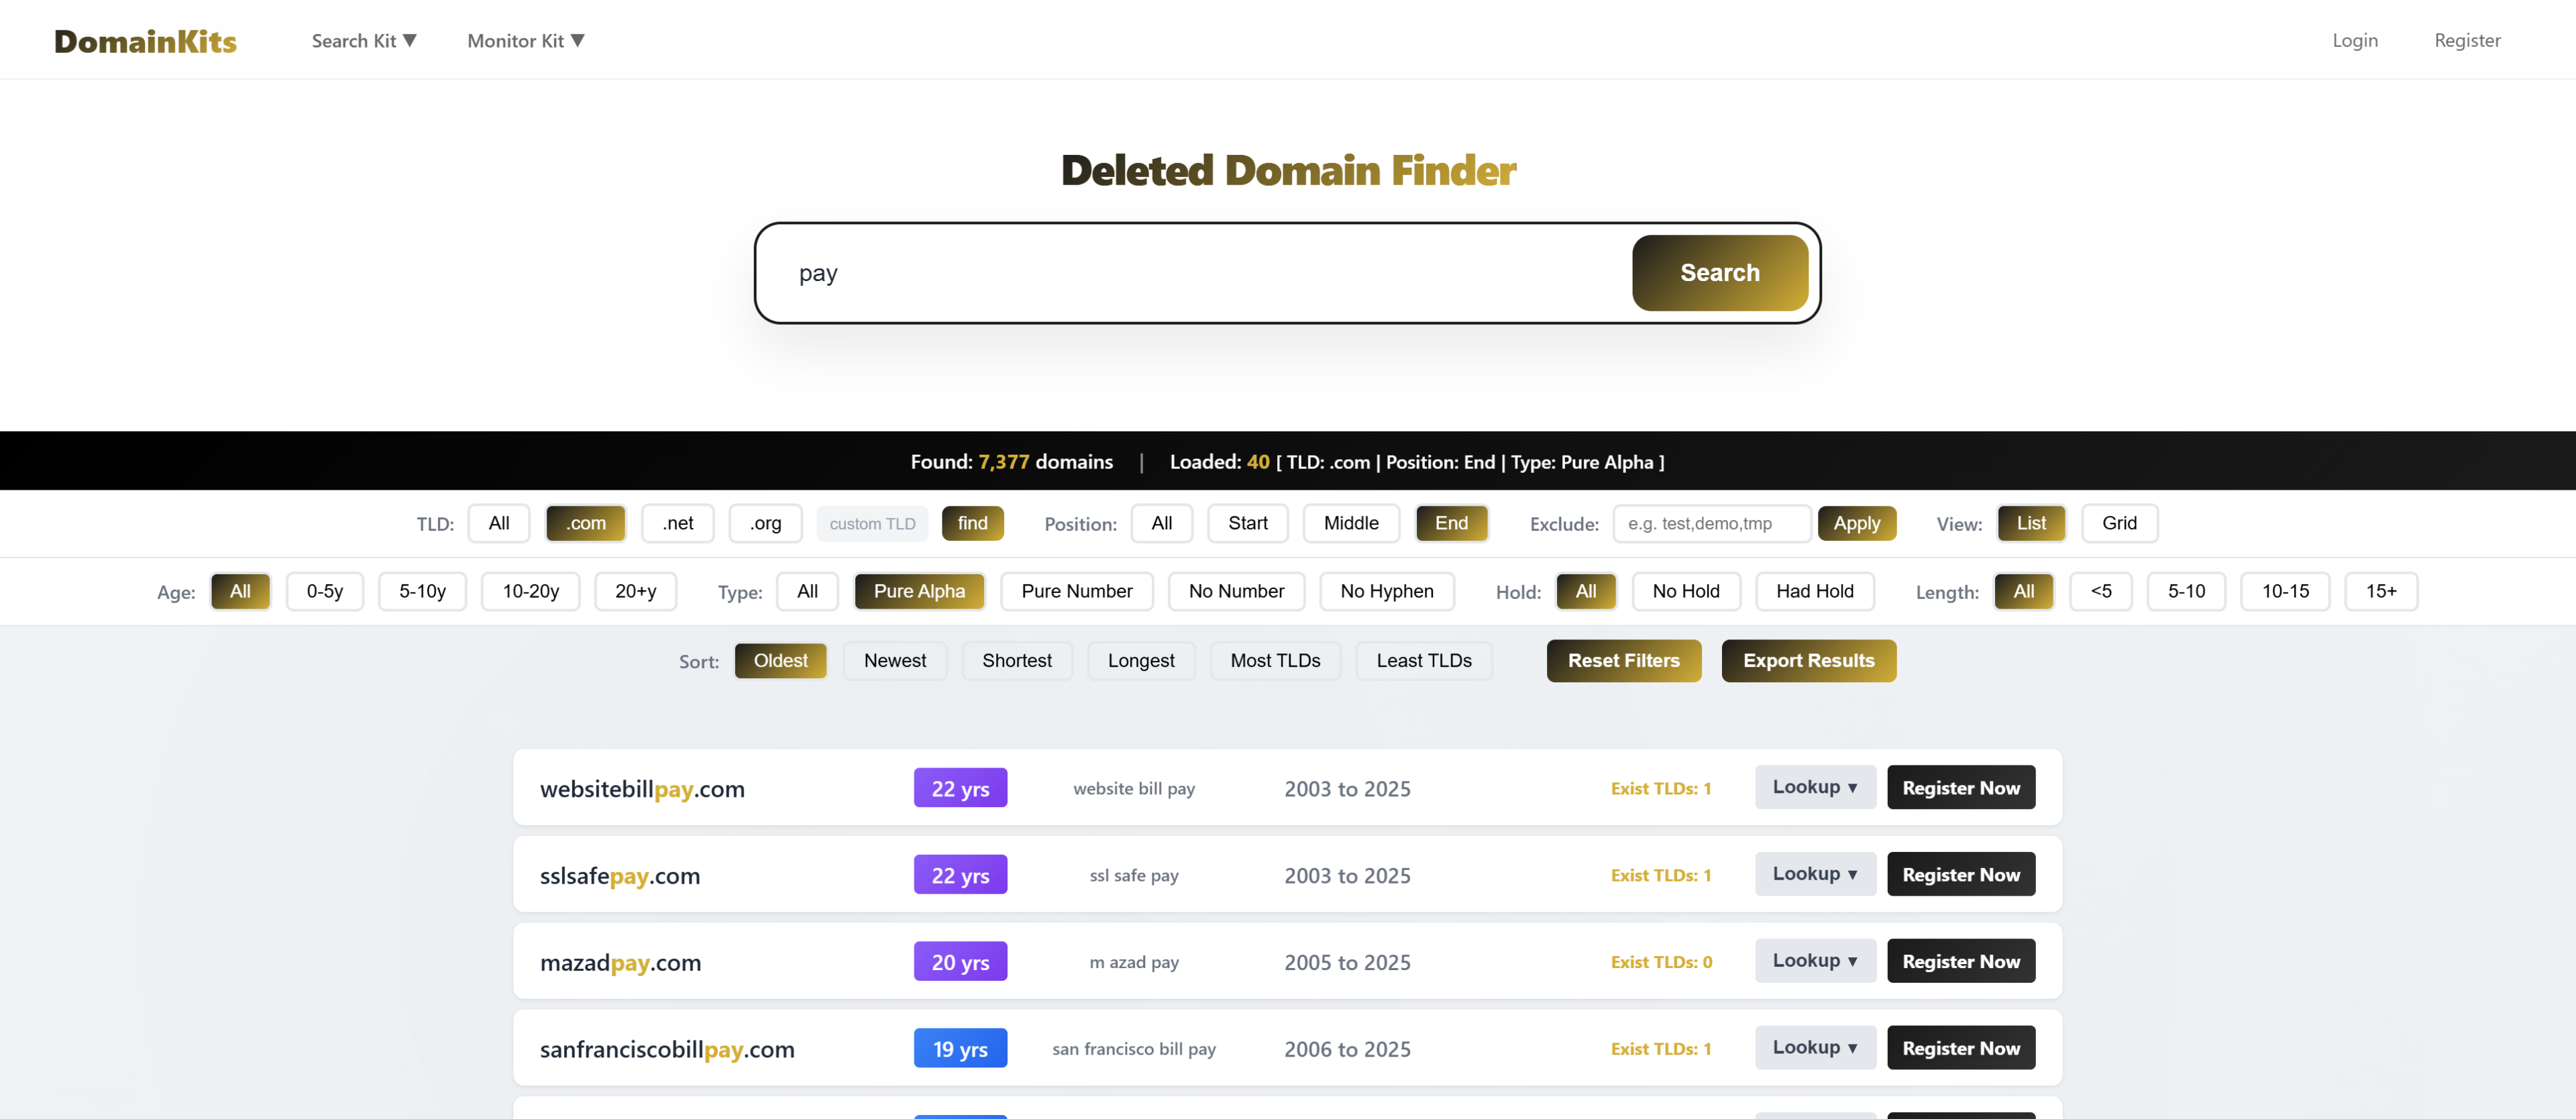Click the Login link

[x=2354, y=40]
